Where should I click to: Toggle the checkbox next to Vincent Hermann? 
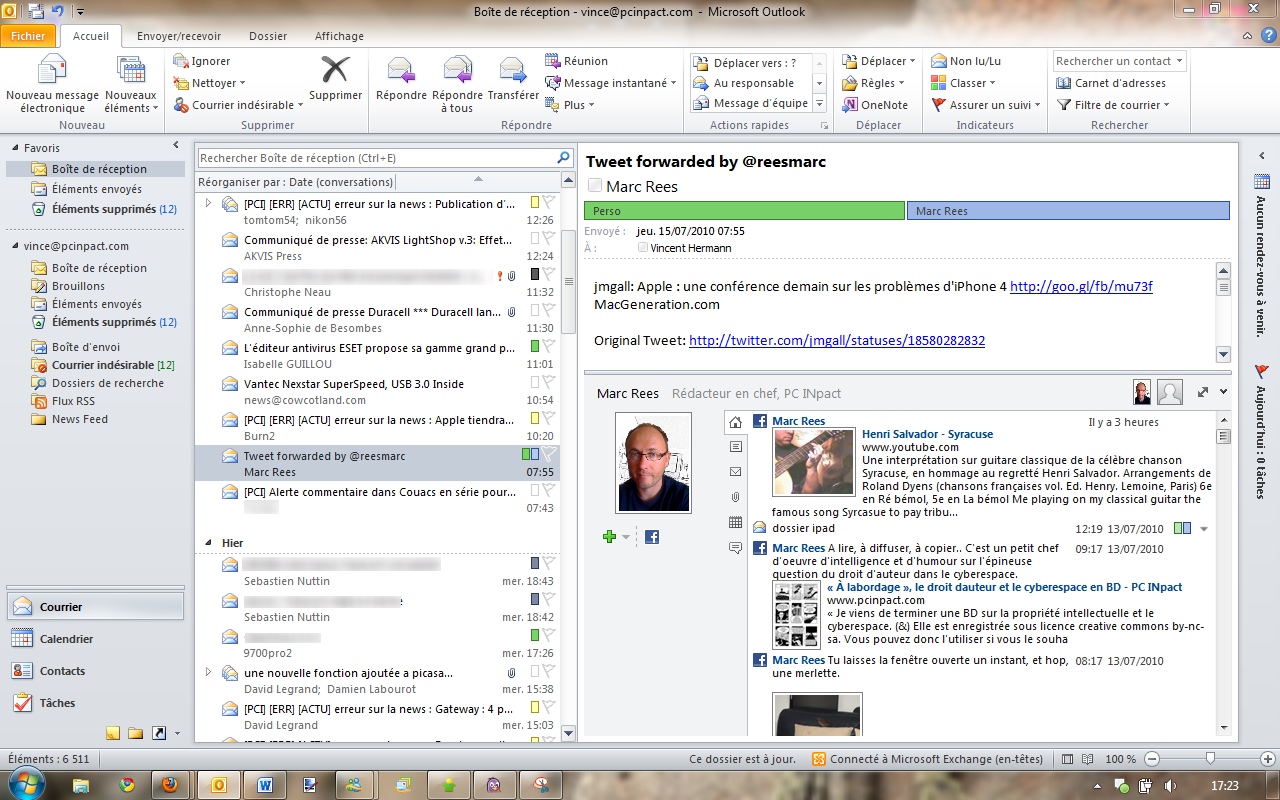(643, 247)
